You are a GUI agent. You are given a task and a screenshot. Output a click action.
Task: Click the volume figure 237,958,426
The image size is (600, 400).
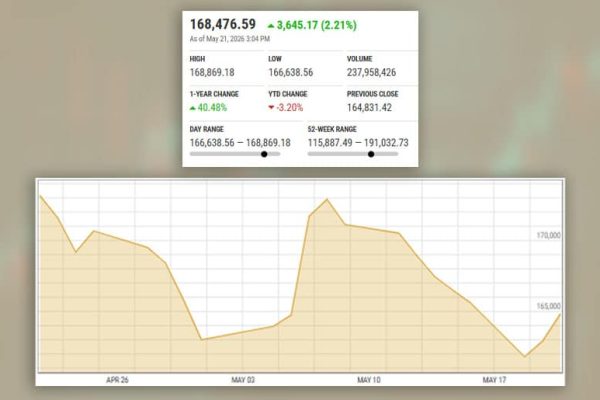[371, 72]
